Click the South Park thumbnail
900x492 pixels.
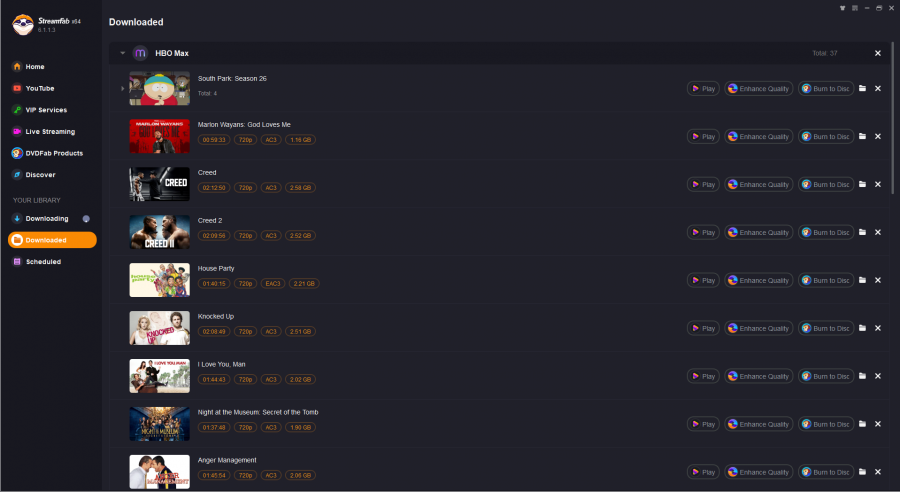pyautogui.click(x=160, y=88)
